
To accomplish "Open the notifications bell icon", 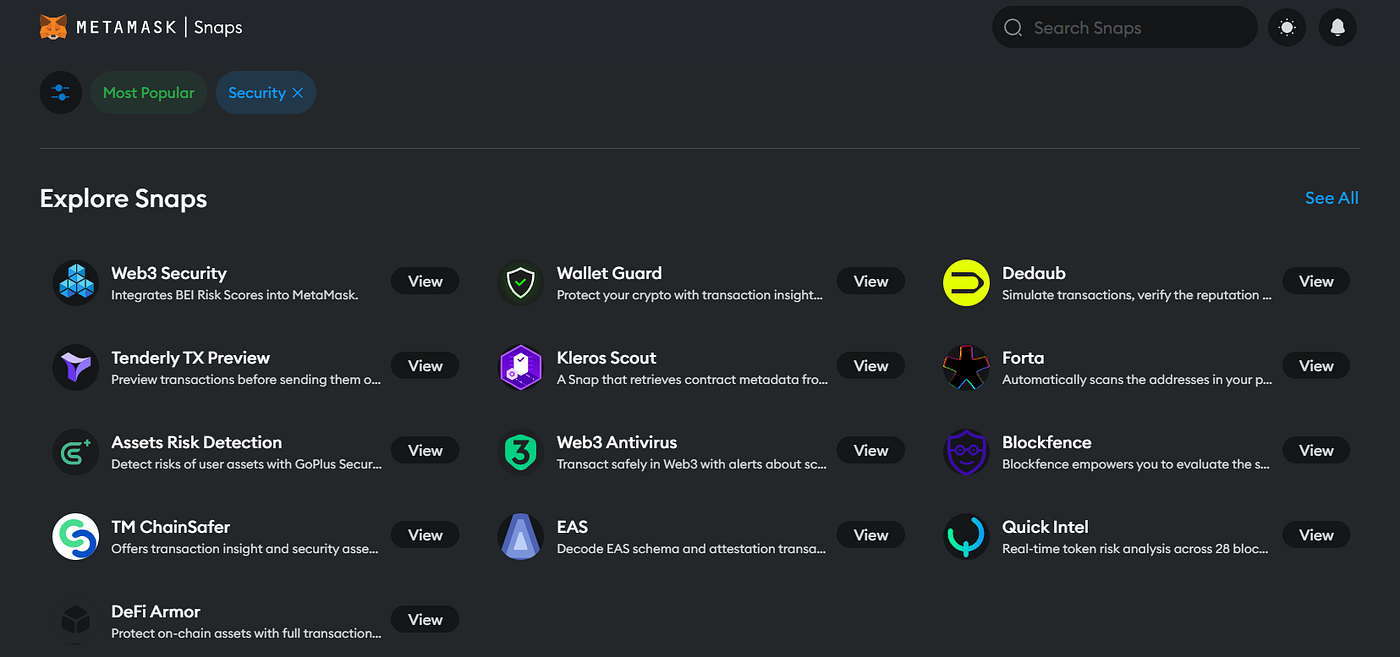I will pyautogui.click(x=1338, y=27).
